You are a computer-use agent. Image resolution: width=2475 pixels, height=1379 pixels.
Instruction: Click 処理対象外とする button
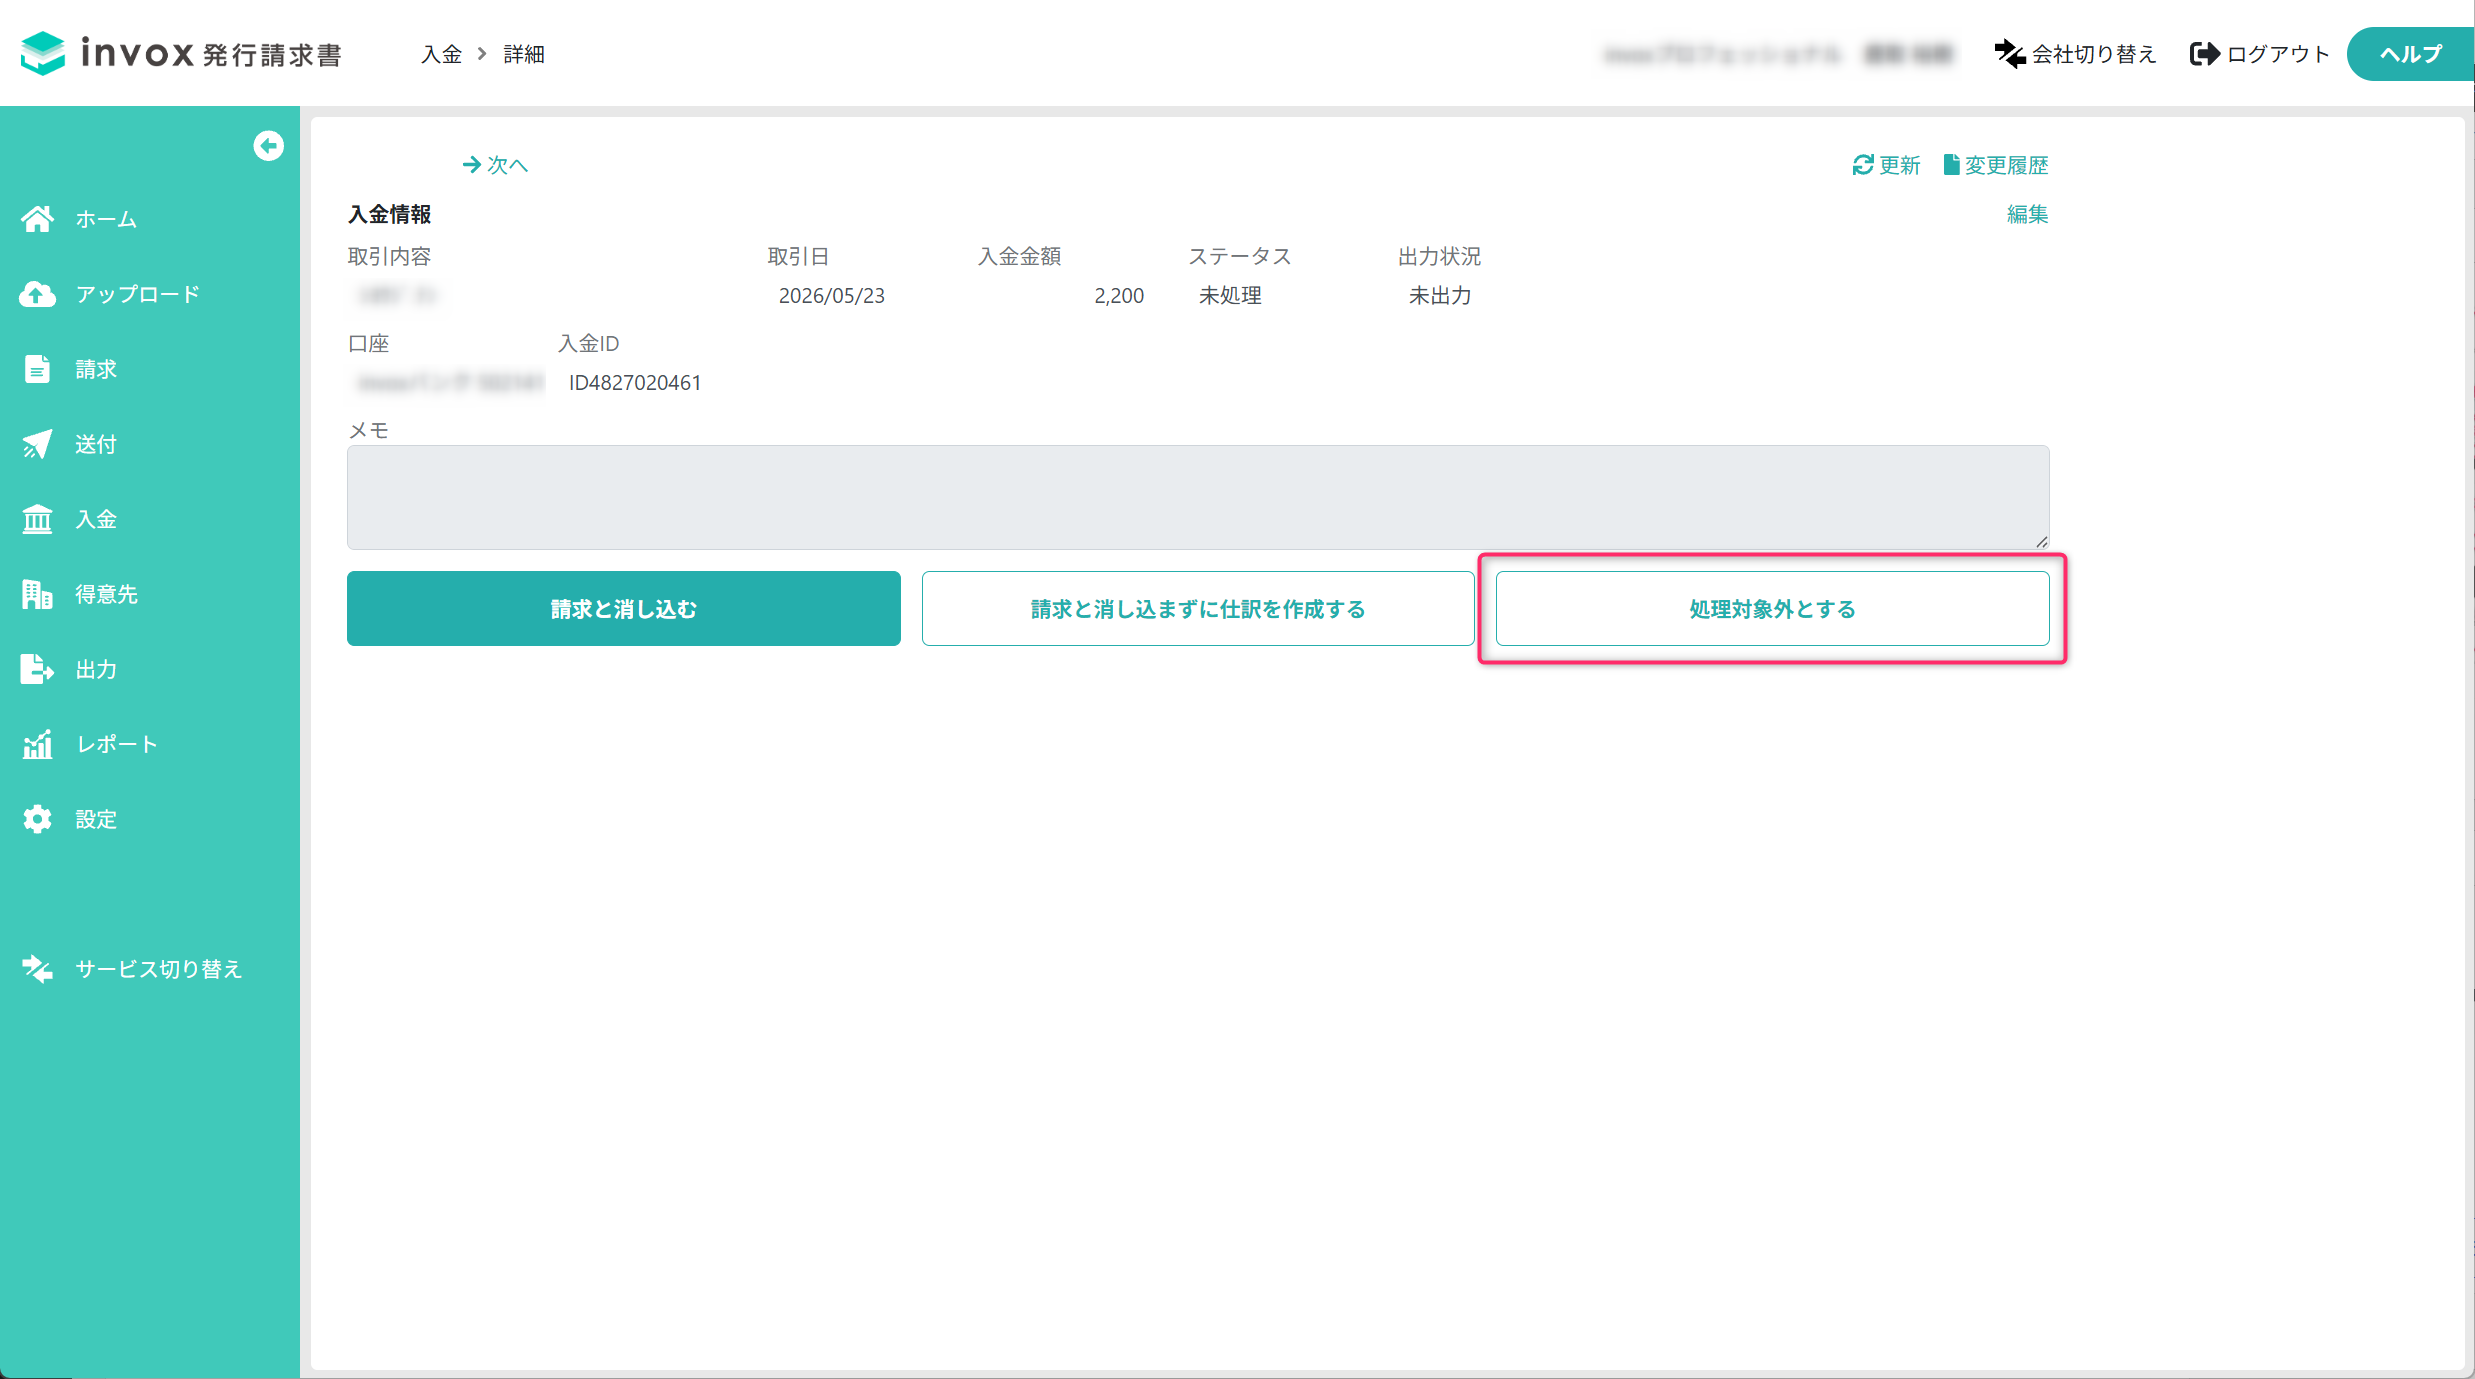click(x=1772, y=609)
